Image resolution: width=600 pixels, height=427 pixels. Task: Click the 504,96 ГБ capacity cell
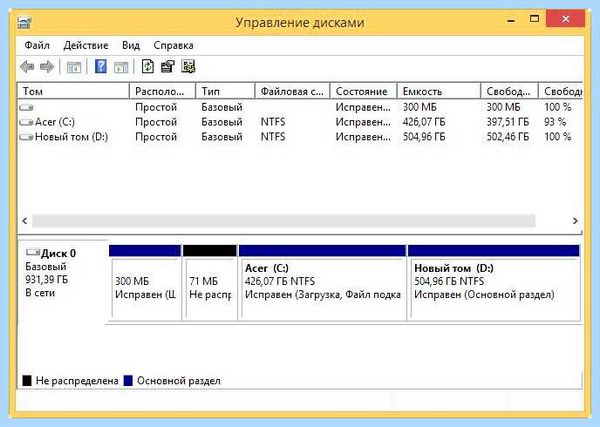(424, 137)
